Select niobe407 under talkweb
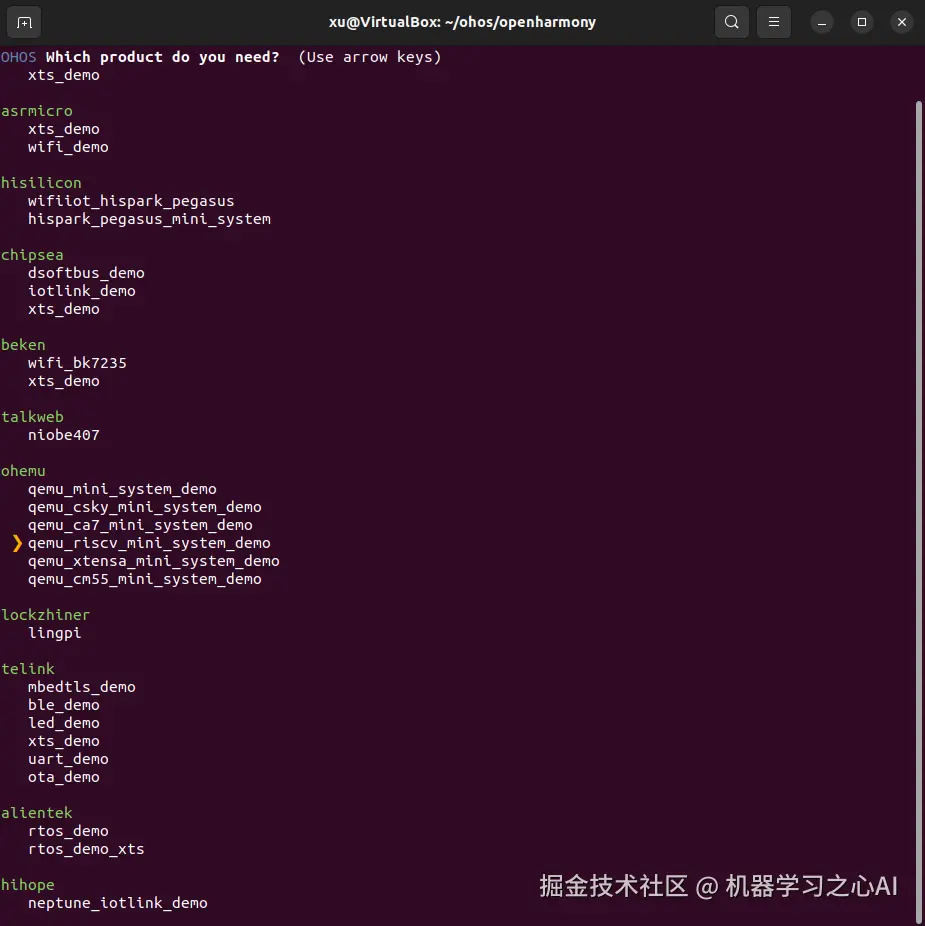The width and height of the screenshot is (925, 926). (63, 435)
